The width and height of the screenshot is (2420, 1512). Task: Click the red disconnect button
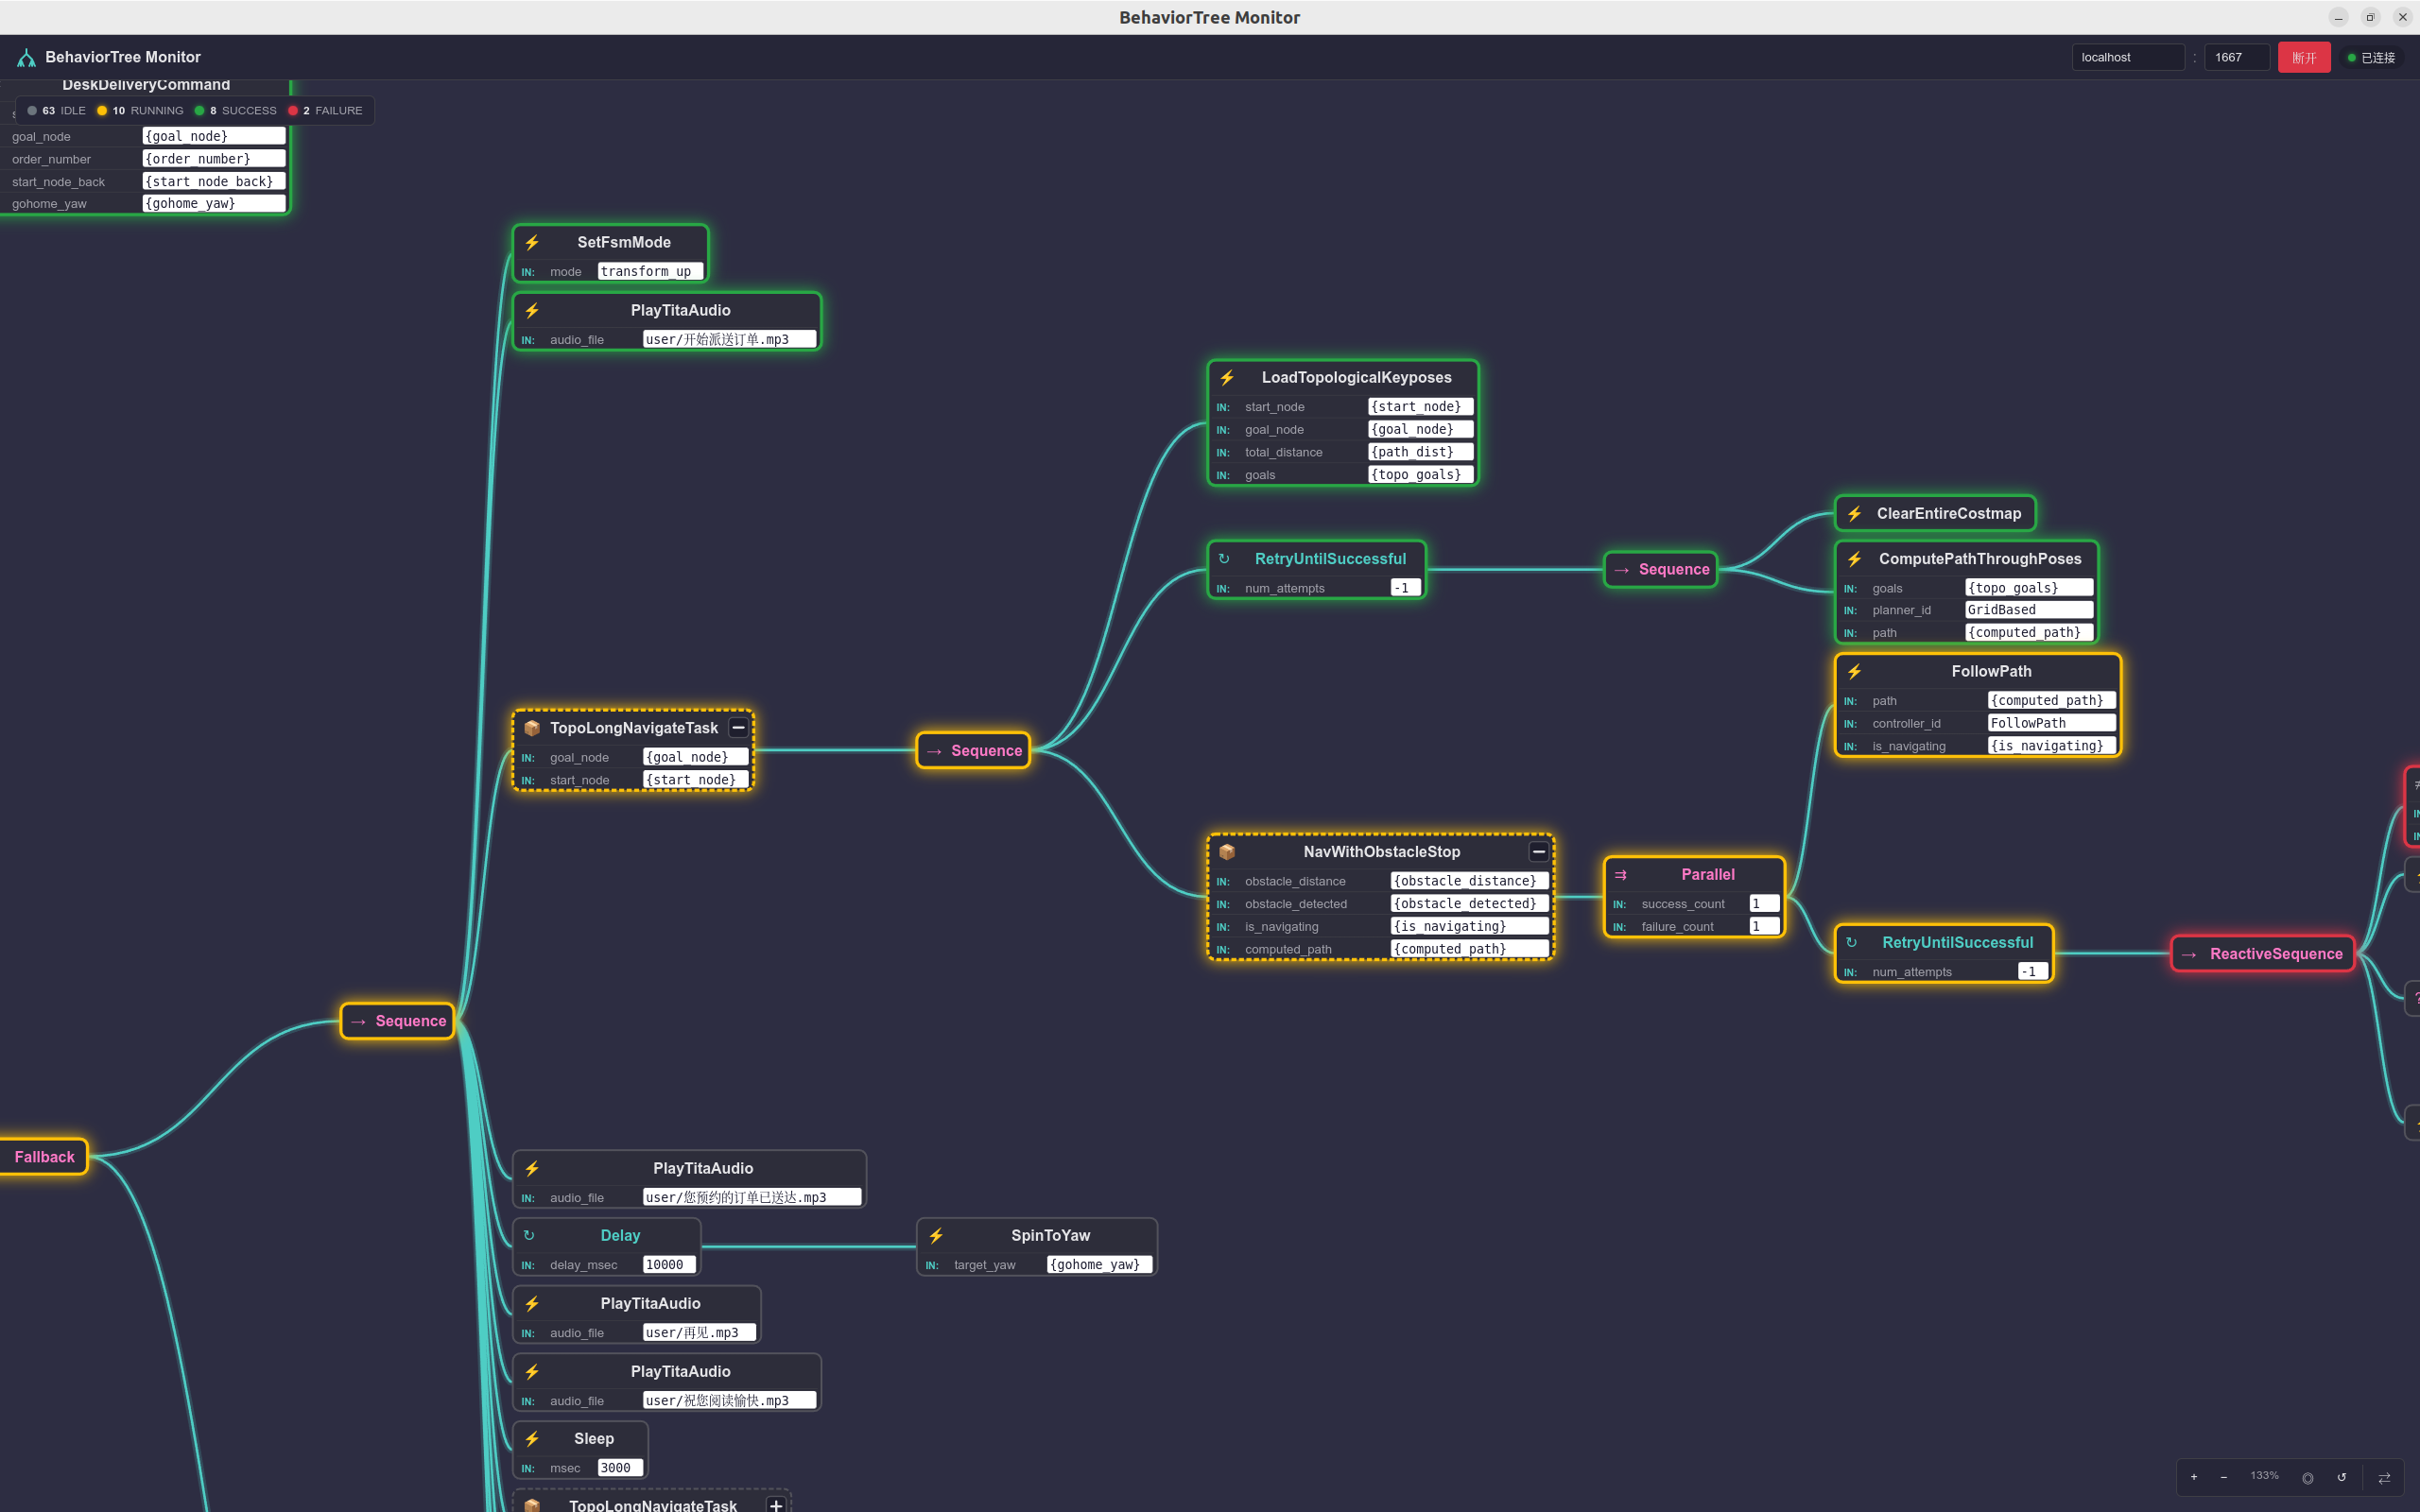[x=2303, y=57]
